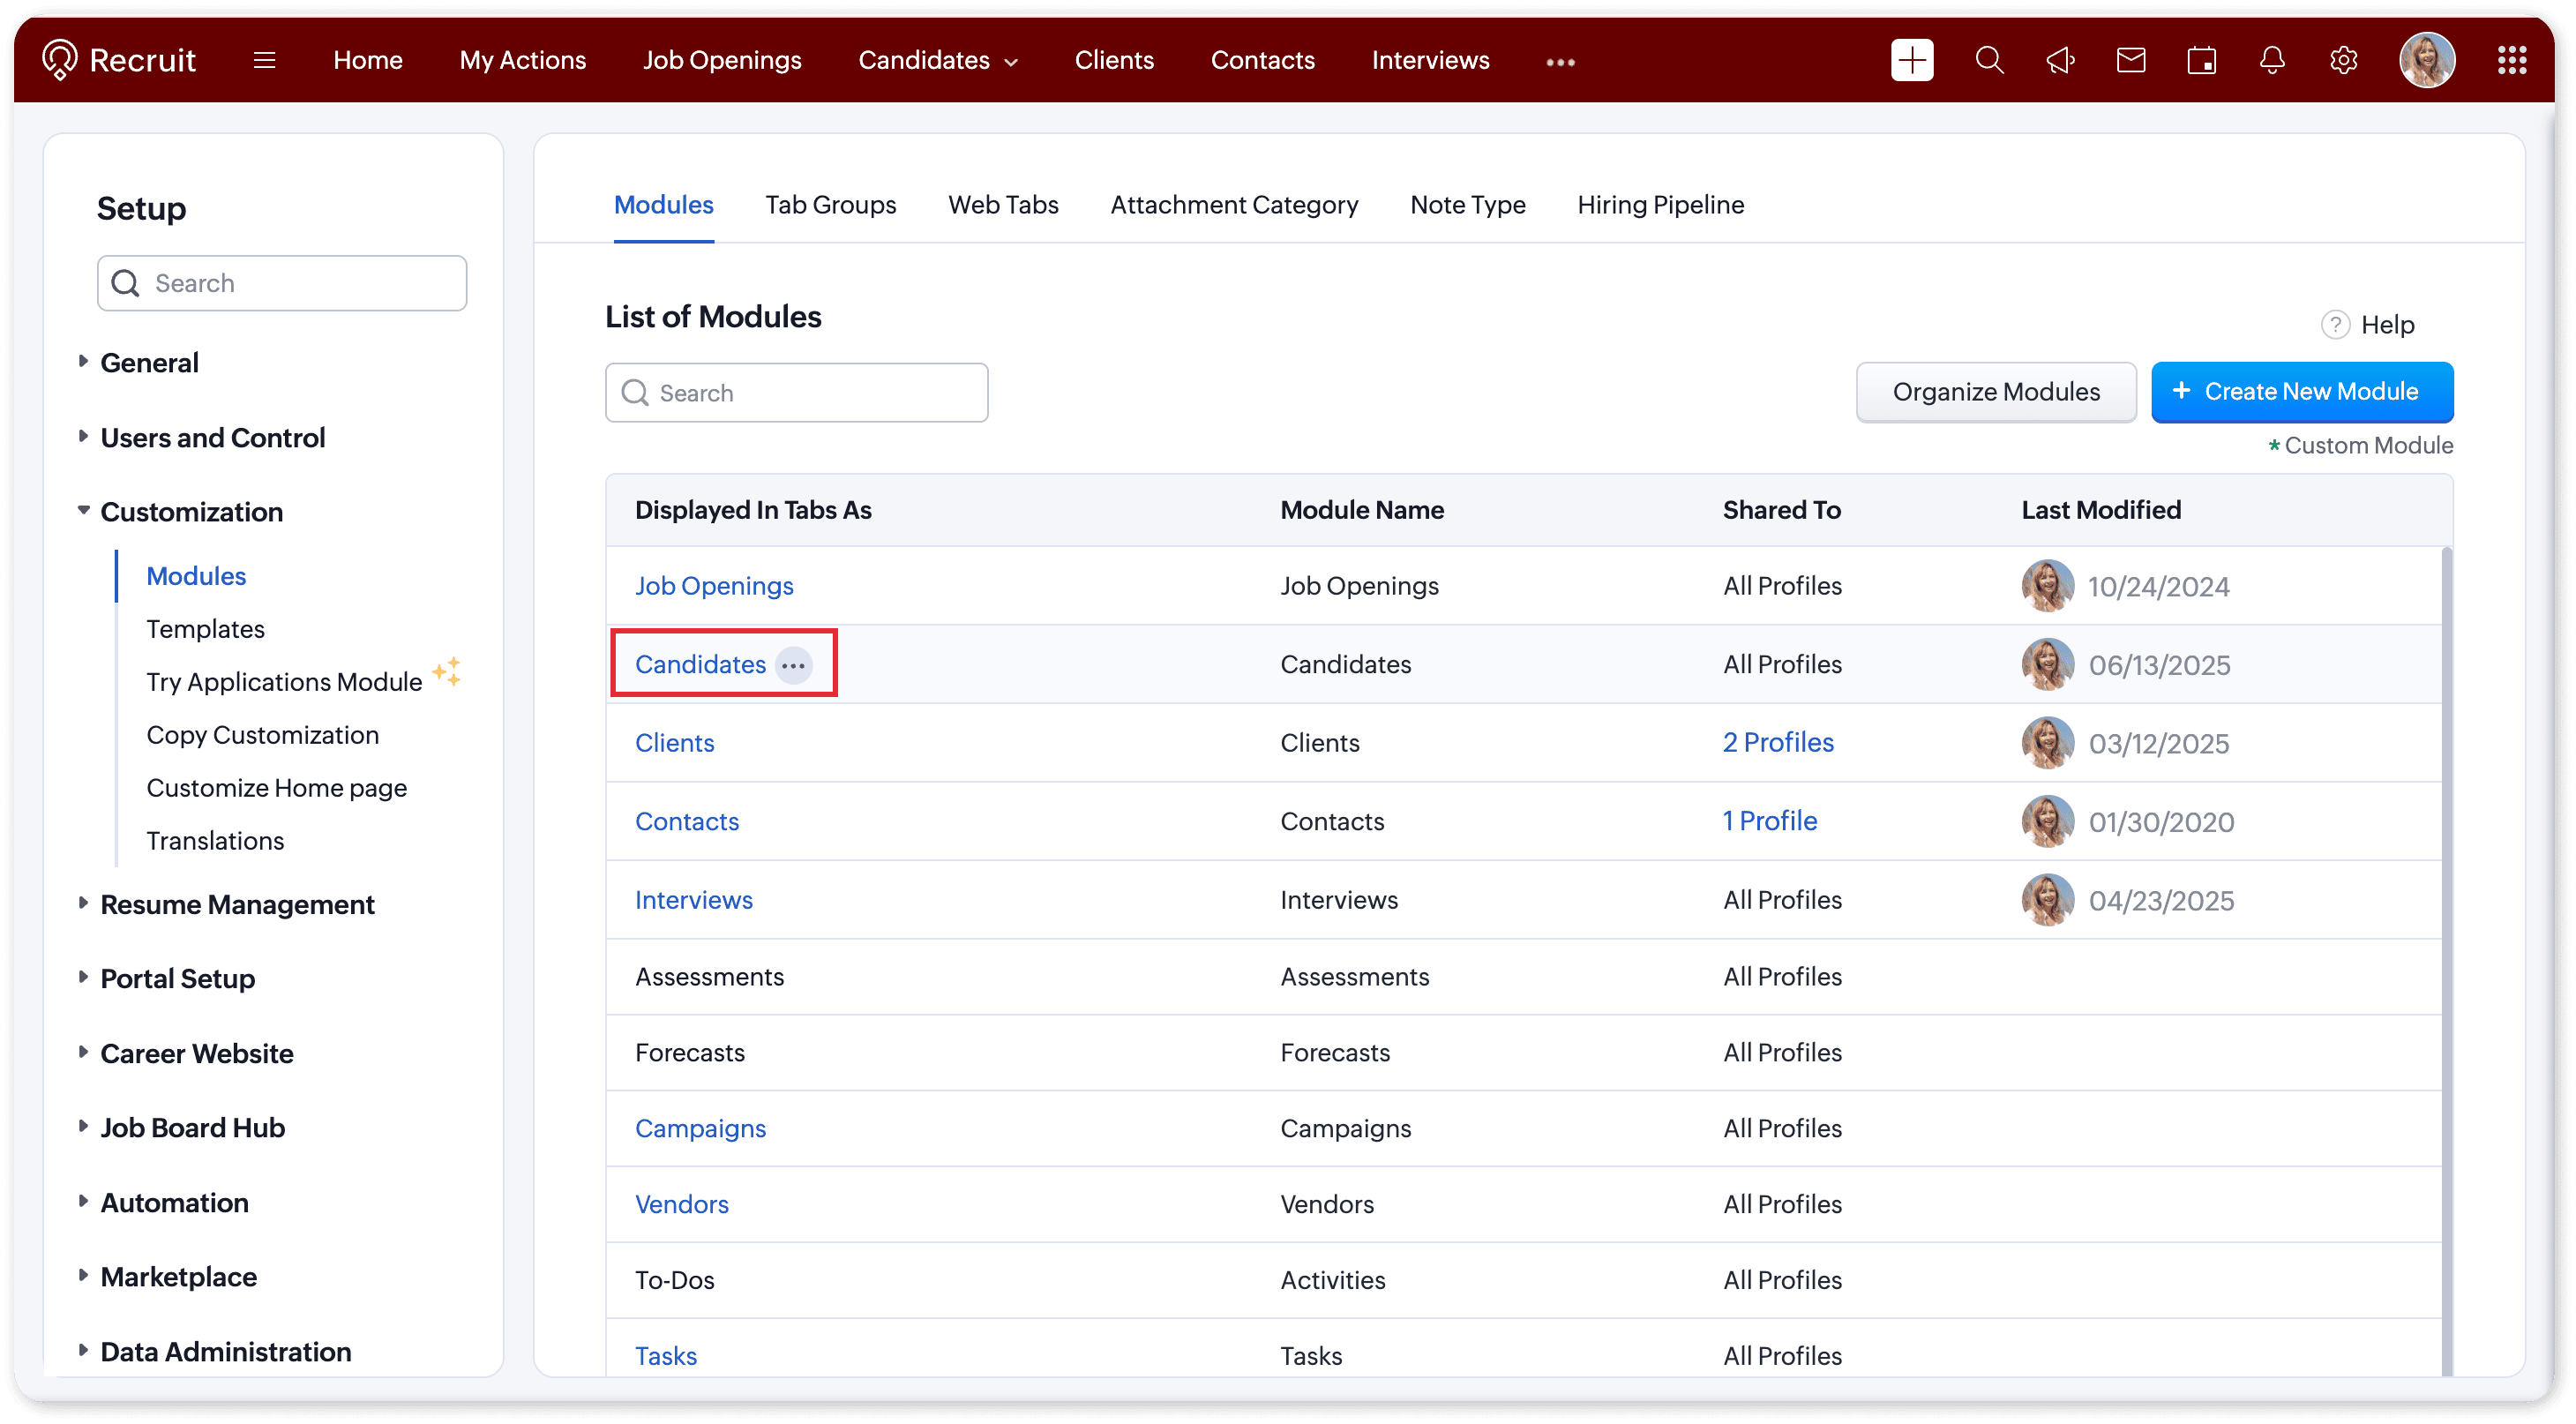Open the apps grid launcher icon
The width and height of the screenshot is (2576, 1424).
point(2511,60)
